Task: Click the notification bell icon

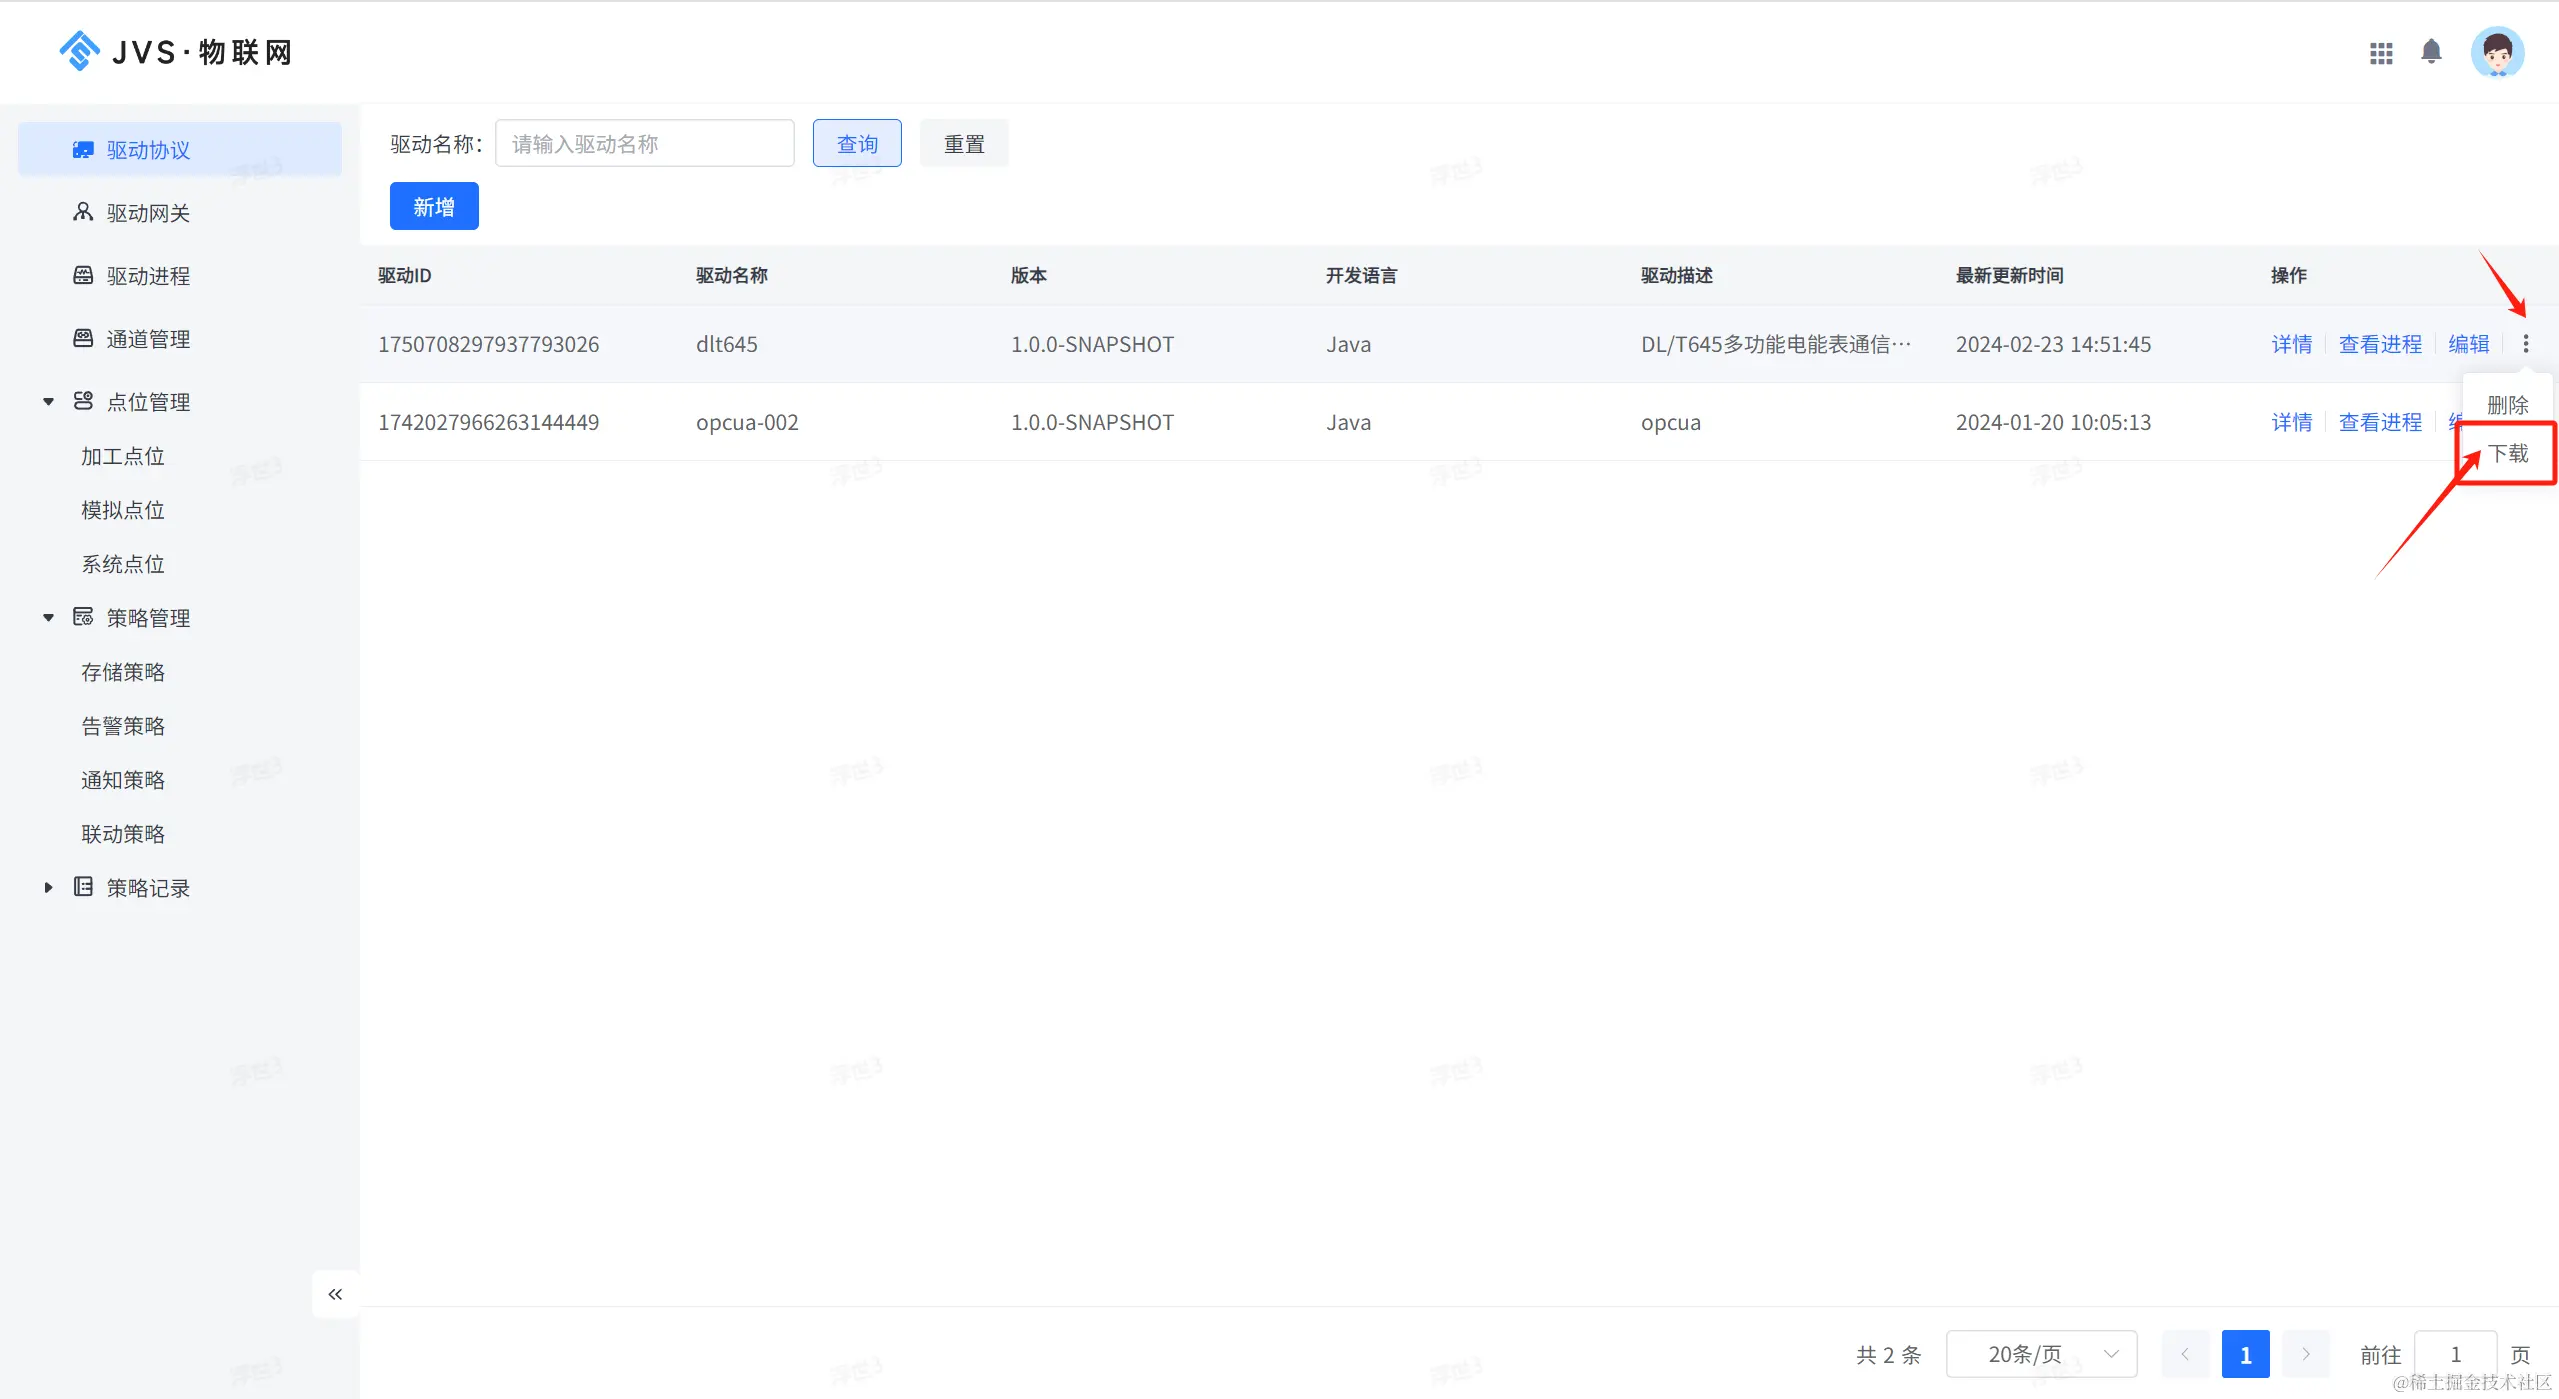Action: 2431,52
